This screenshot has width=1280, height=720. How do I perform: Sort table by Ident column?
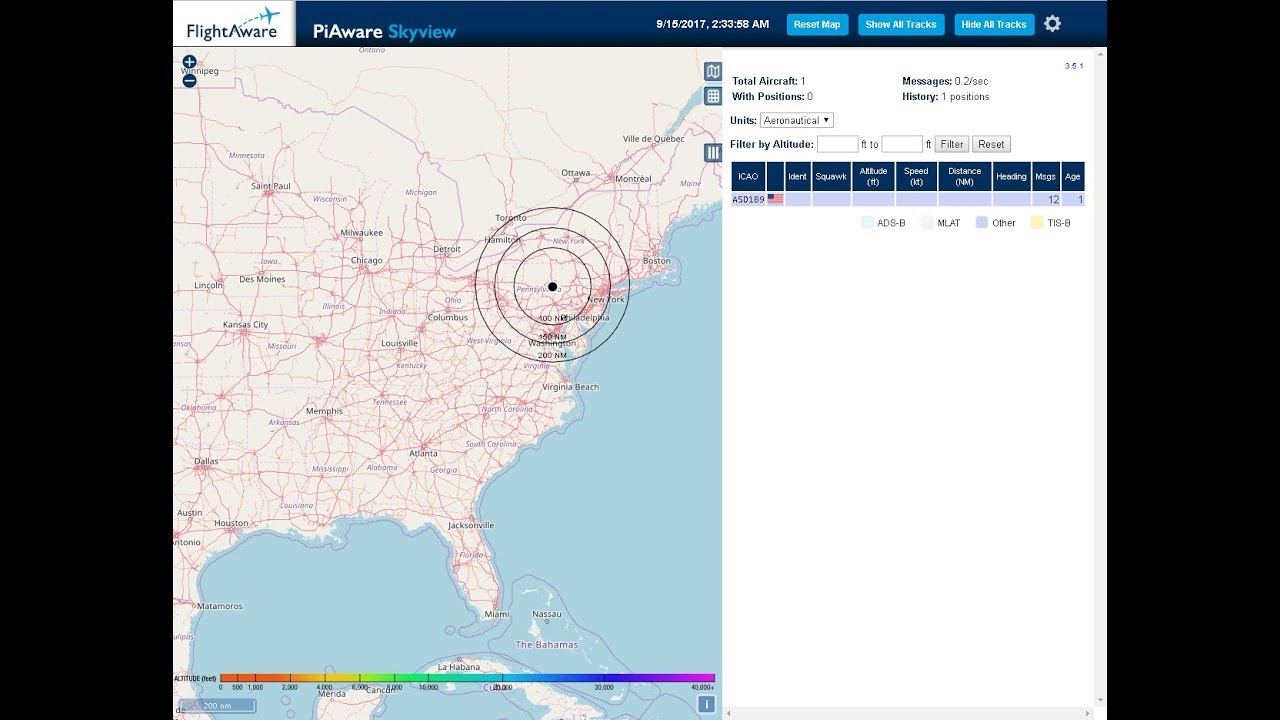(798, 176)
